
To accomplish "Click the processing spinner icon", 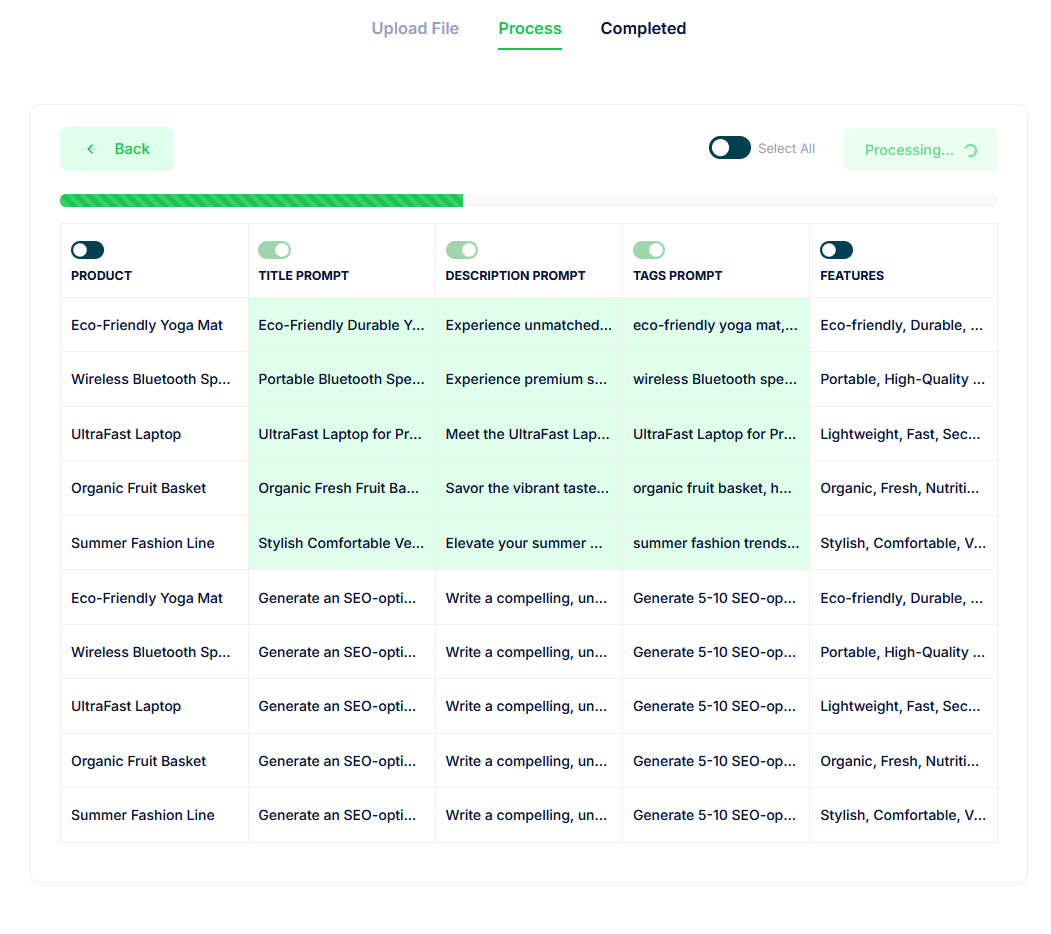I will click(971, 150).
